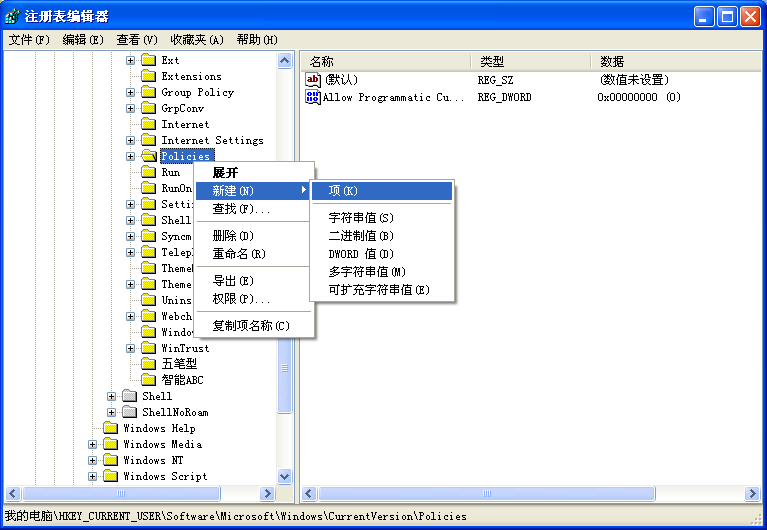This screenshot has height=530, width=767.
Task: Choose 查找(F)... in the context menu
Action: coord(253,209)
